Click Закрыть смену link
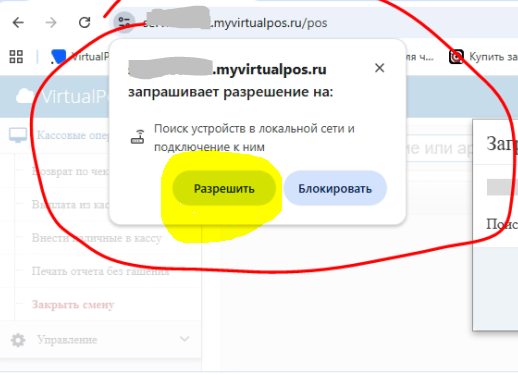 tap(73, 305)
